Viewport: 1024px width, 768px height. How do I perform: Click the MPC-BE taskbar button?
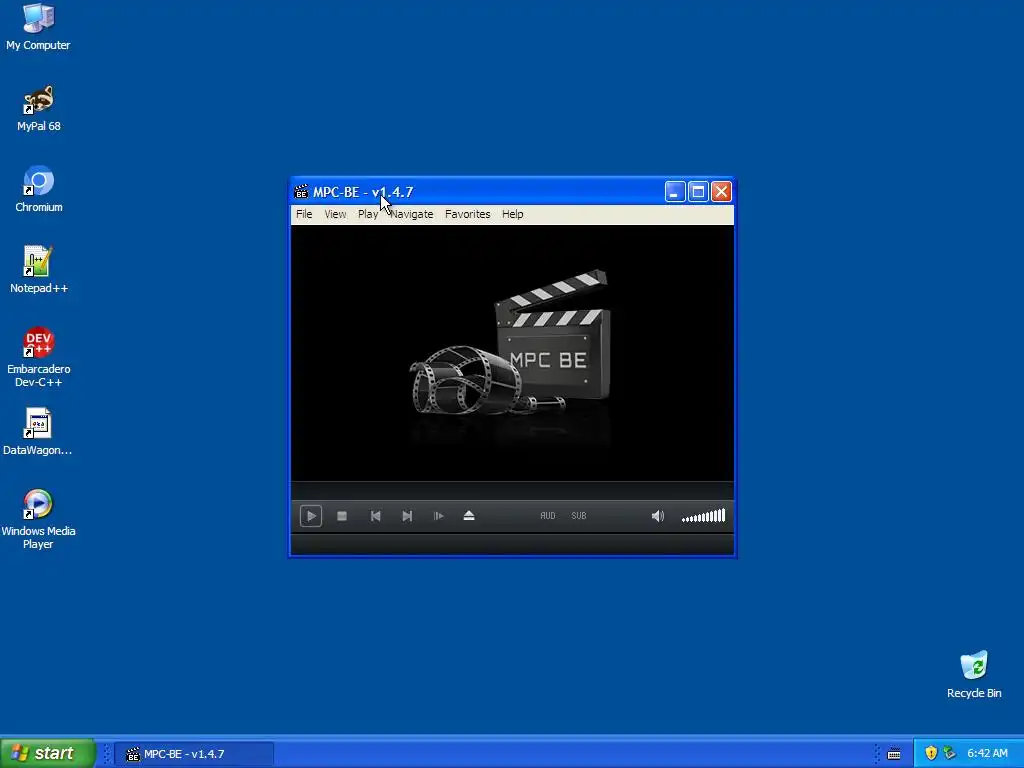coord(194,754)
